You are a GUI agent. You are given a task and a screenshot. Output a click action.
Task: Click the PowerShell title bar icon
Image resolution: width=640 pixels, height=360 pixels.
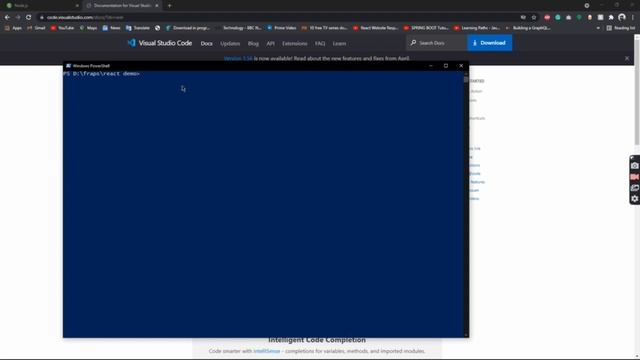tap(68, 65)
